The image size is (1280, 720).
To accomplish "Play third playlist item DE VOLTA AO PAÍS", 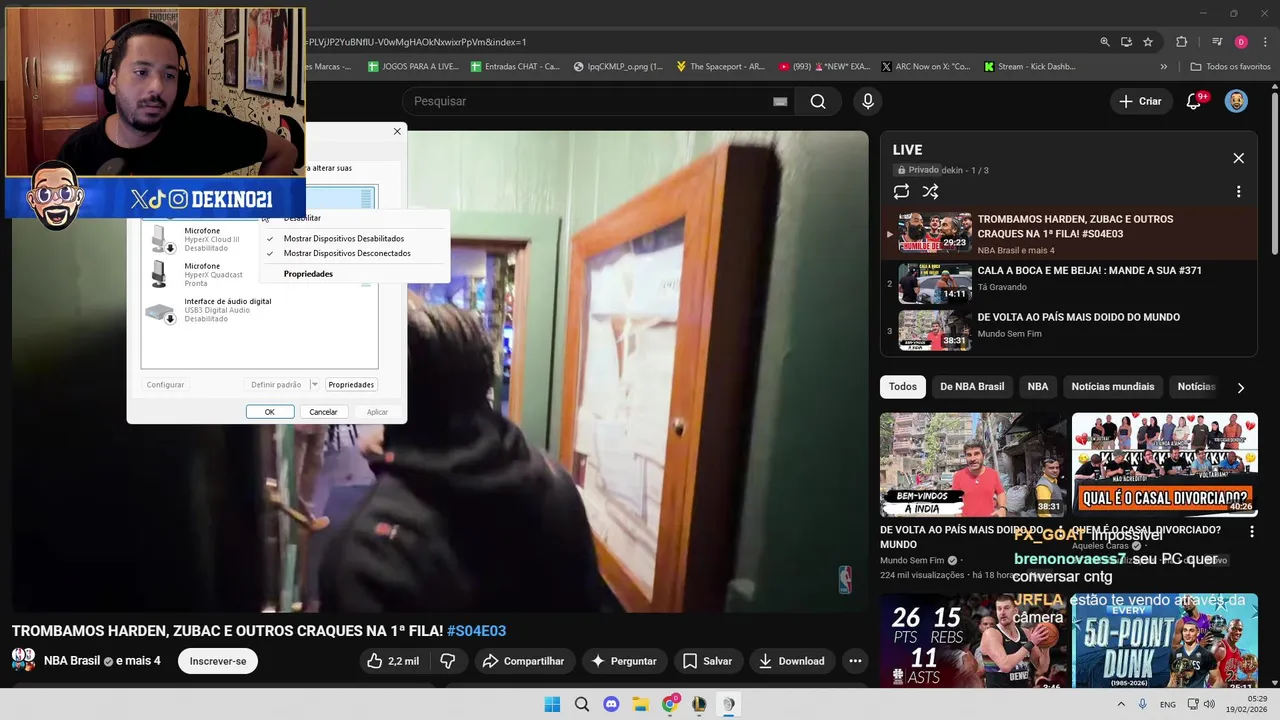I will click(x=1068, y=330).
